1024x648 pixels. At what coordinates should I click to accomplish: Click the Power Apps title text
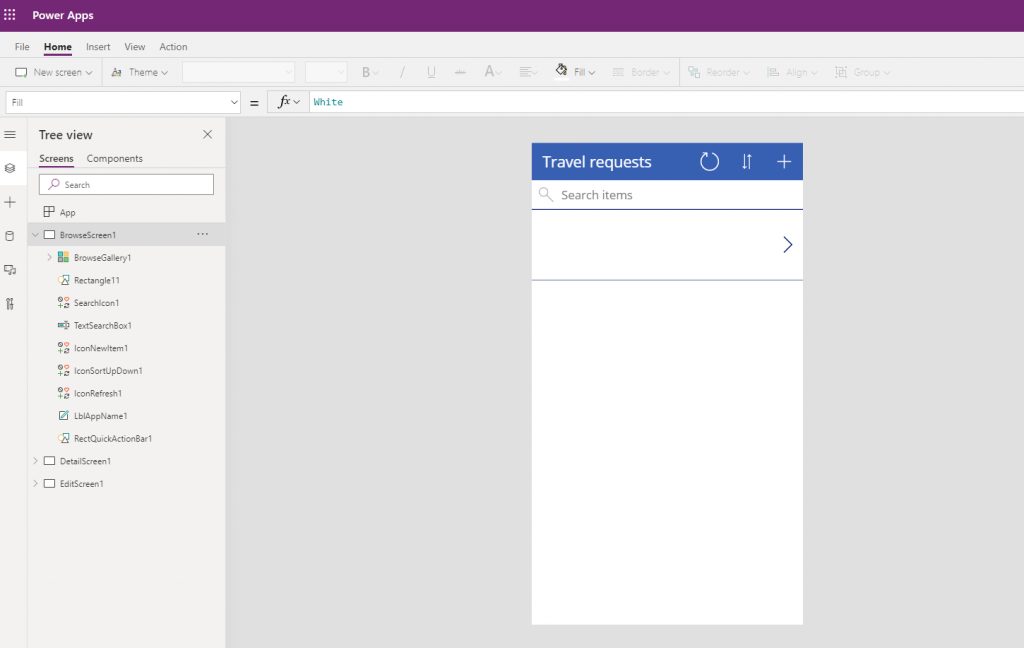(63, 15)
